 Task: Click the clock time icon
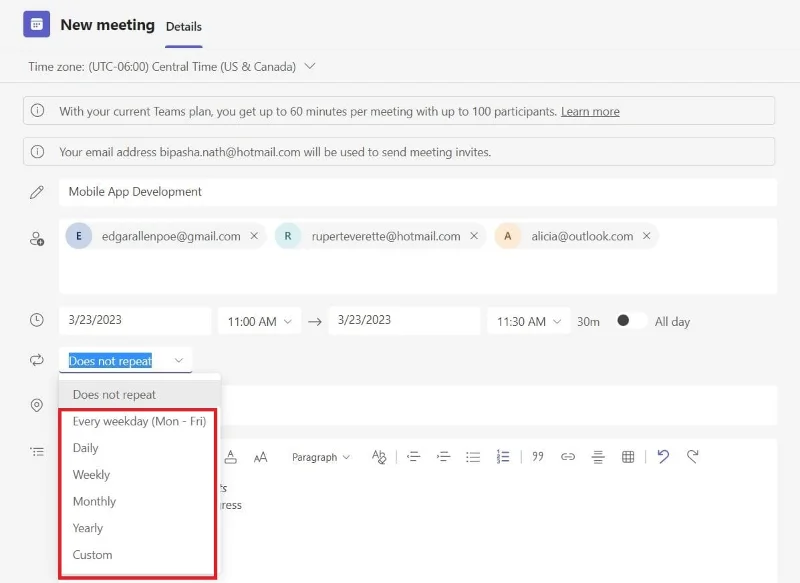(x=37, y=320)
